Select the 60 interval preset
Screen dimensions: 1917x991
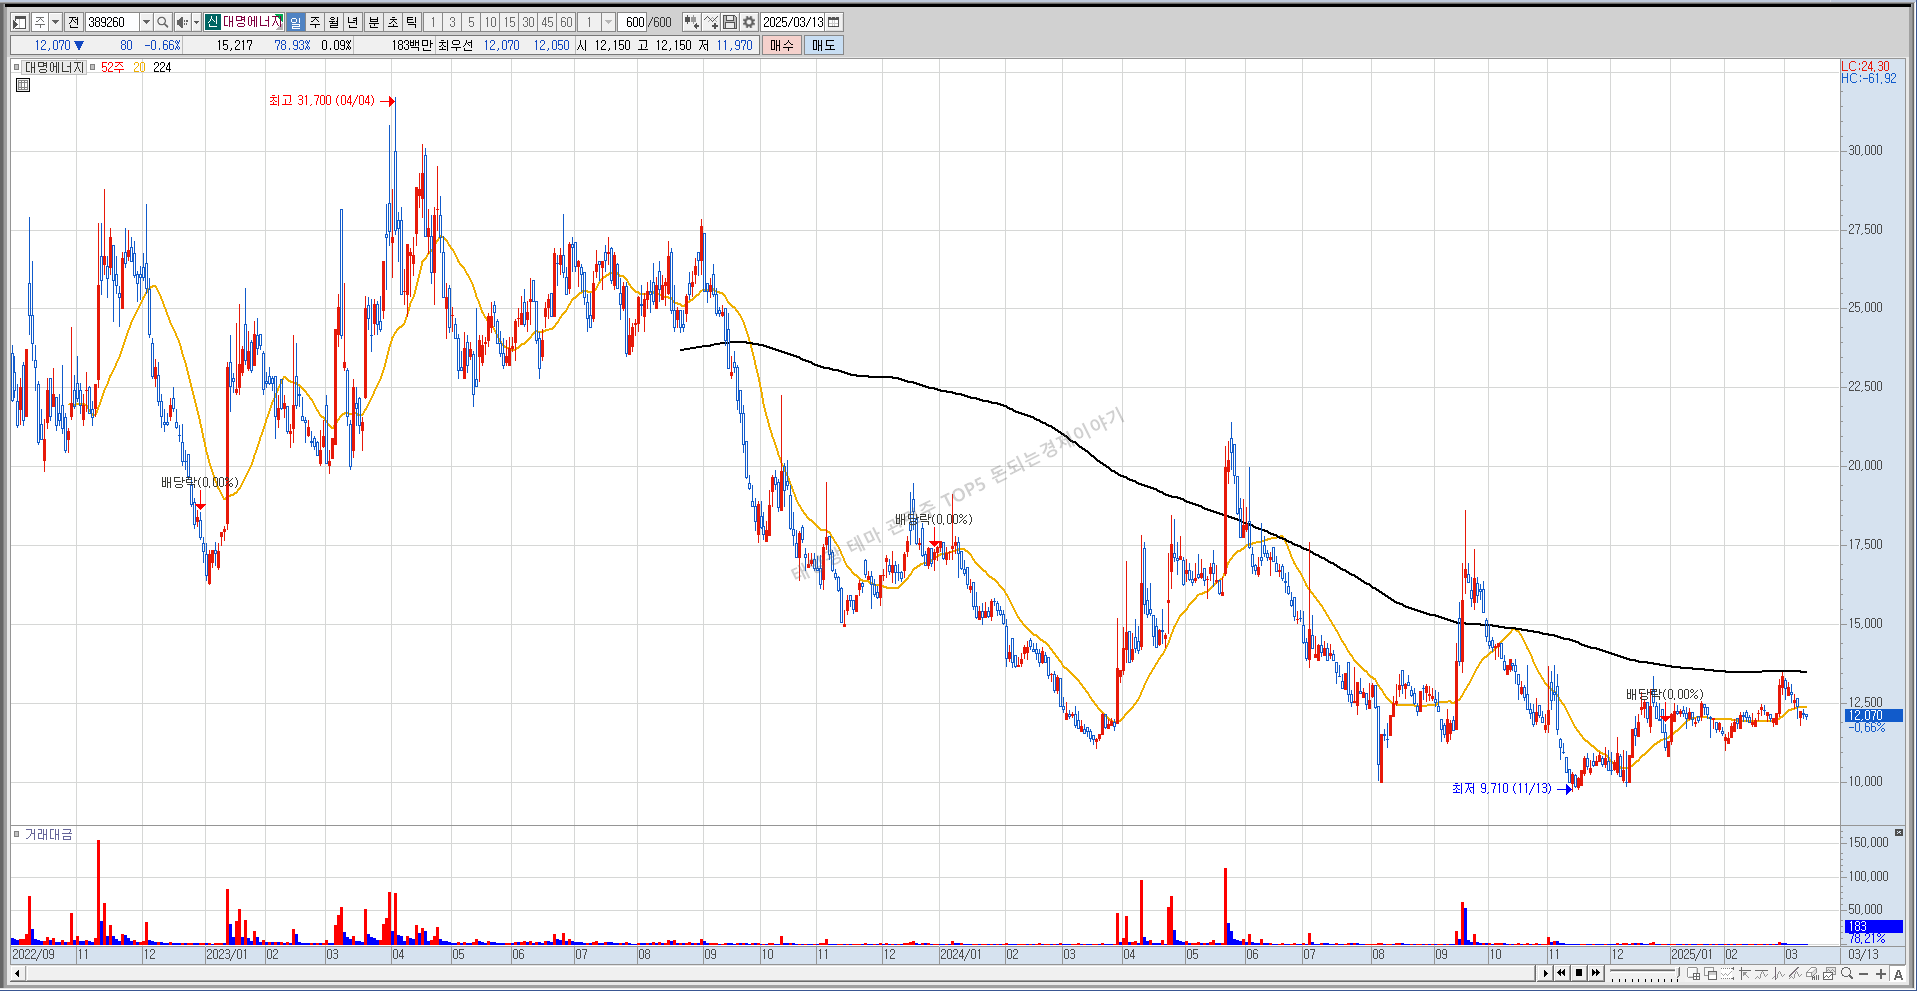pos(566,22)
